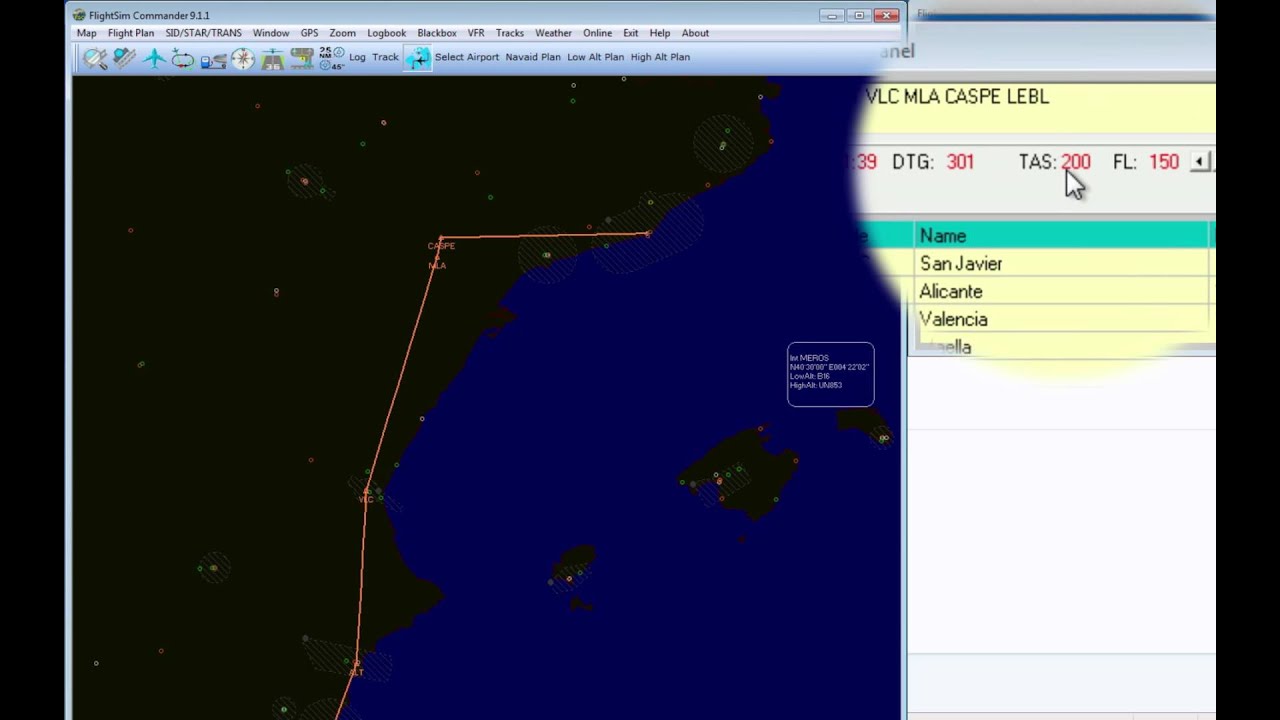Open the Zoom menu
This screenshot has height=720, width=1280.
[342, 33]
